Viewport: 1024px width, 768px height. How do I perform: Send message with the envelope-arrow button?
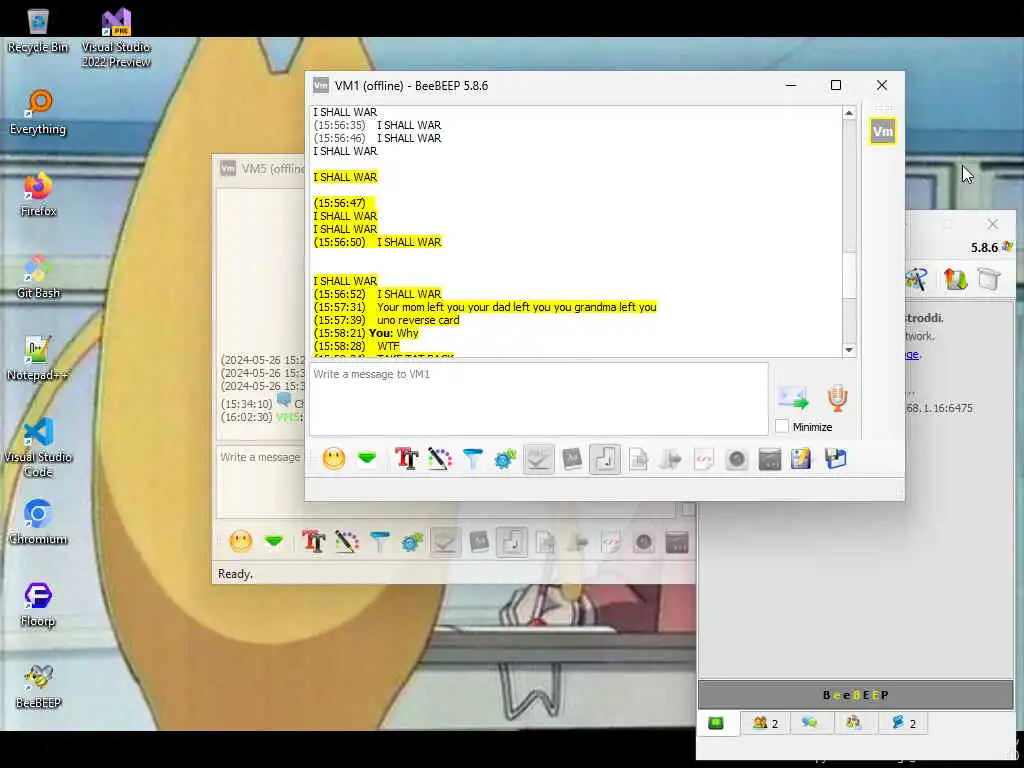coord(793,397)
